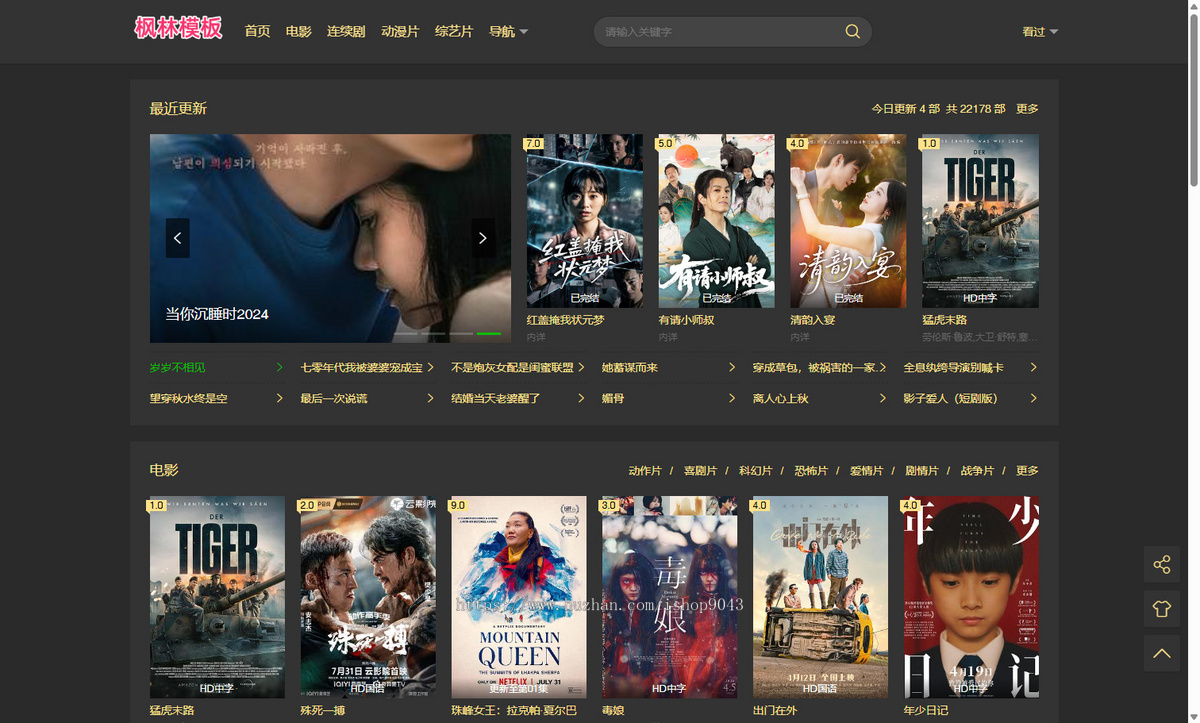Viewport: 1200px width, 723px height.
Task: Click arrow next to 媚骨
Action: (732, 398)
